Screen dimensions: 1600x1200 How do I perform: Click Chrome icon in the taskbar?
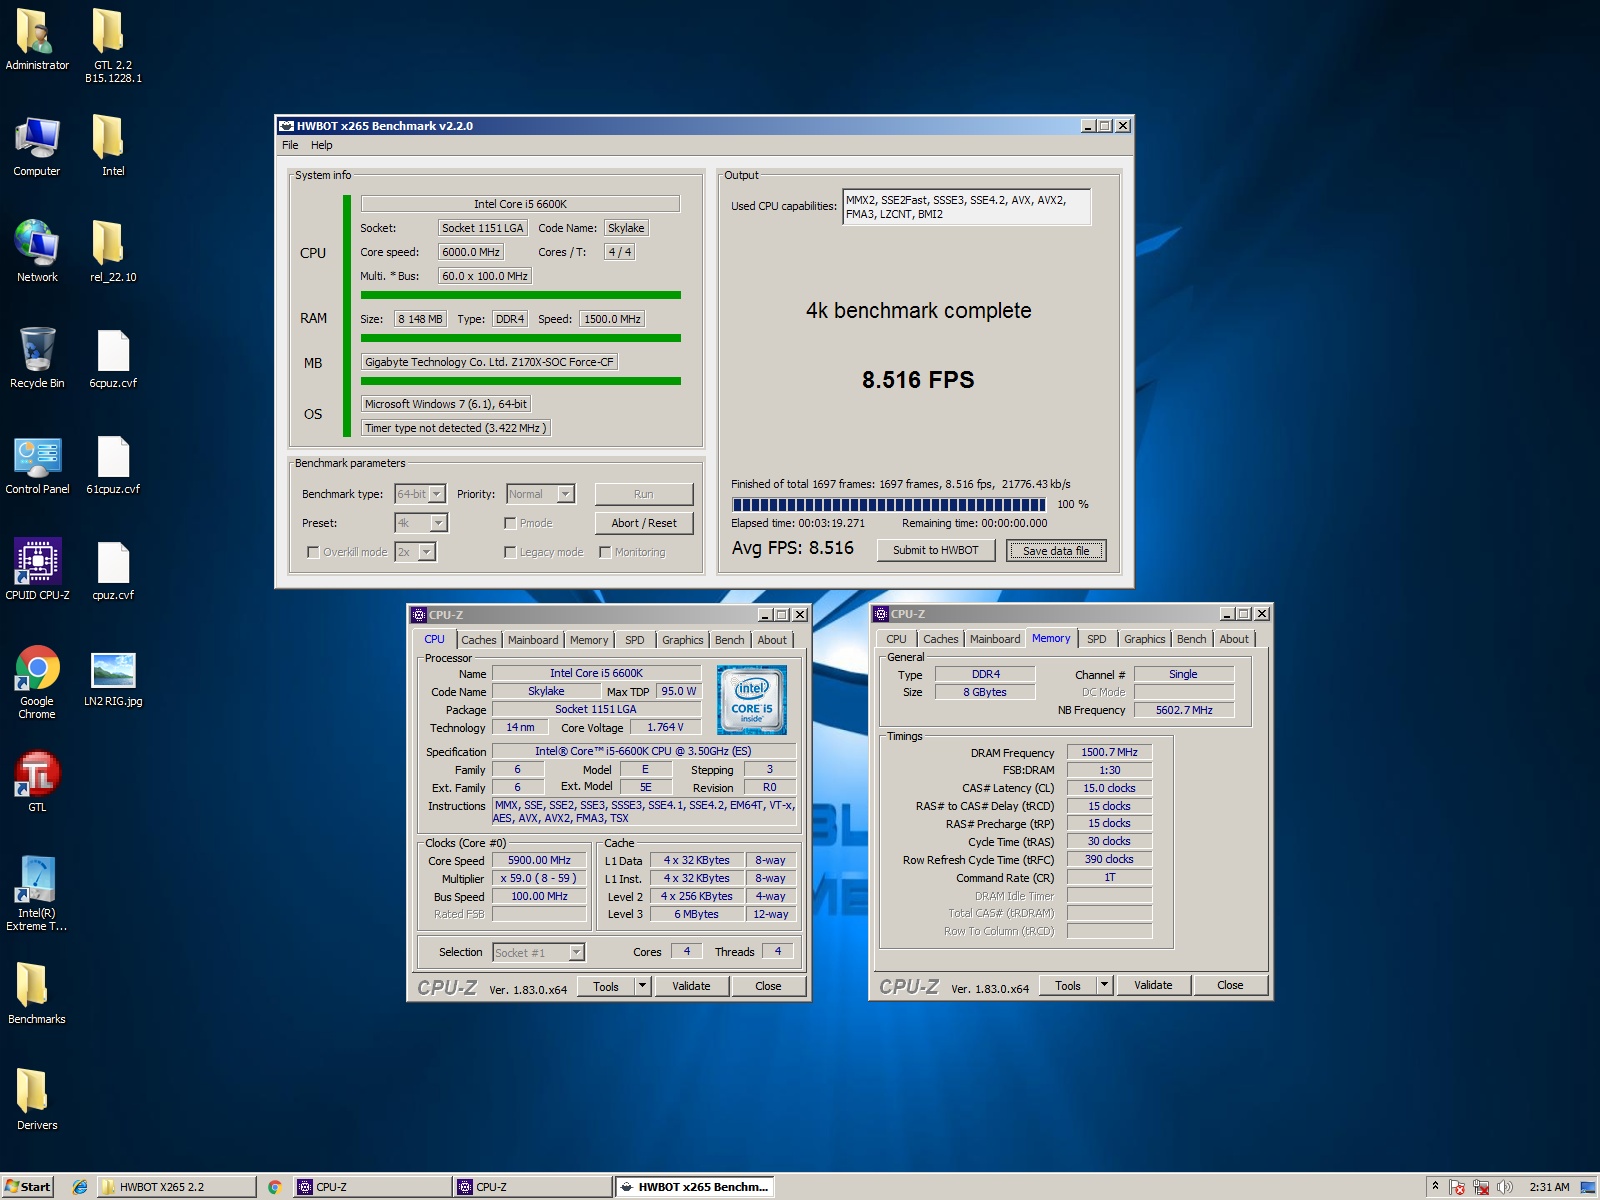275,1187
